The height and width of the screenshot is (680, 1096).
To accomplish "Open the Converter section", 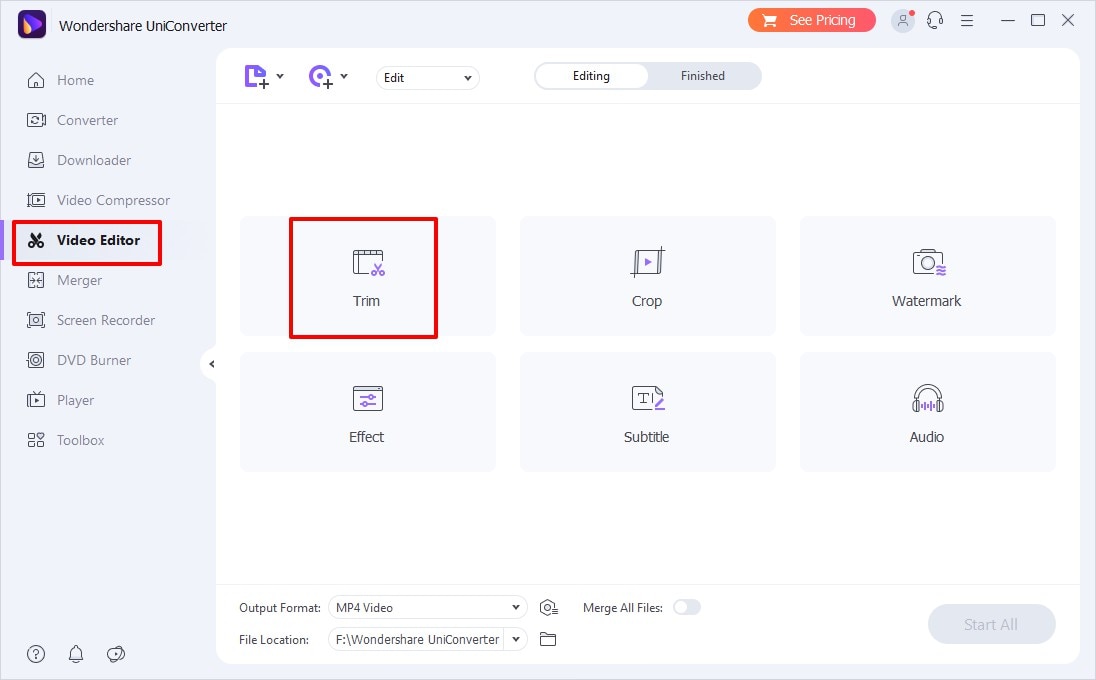I will pyautogui.click(x=73, y=120).
